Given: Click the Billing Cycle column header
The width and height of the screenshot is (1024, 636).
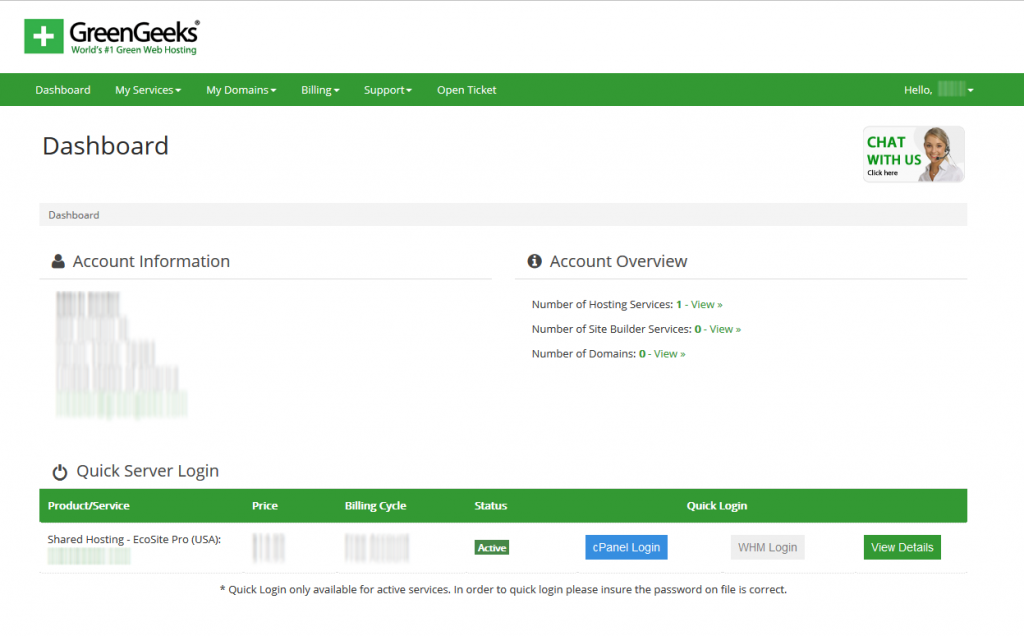Looking at the screenshot, I should click(376, 505).
